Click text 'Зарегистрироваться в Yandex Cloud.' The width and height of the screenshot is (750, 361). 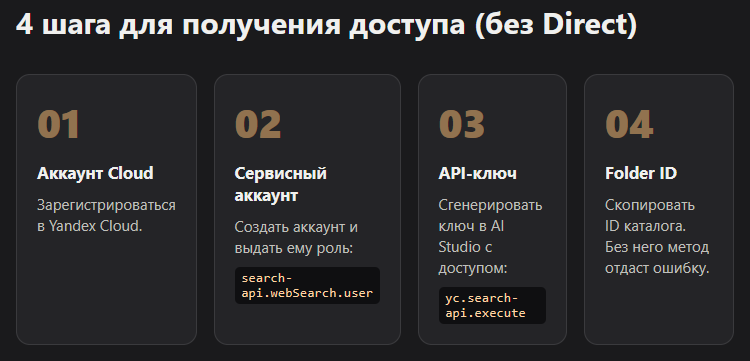pos(106,216)
